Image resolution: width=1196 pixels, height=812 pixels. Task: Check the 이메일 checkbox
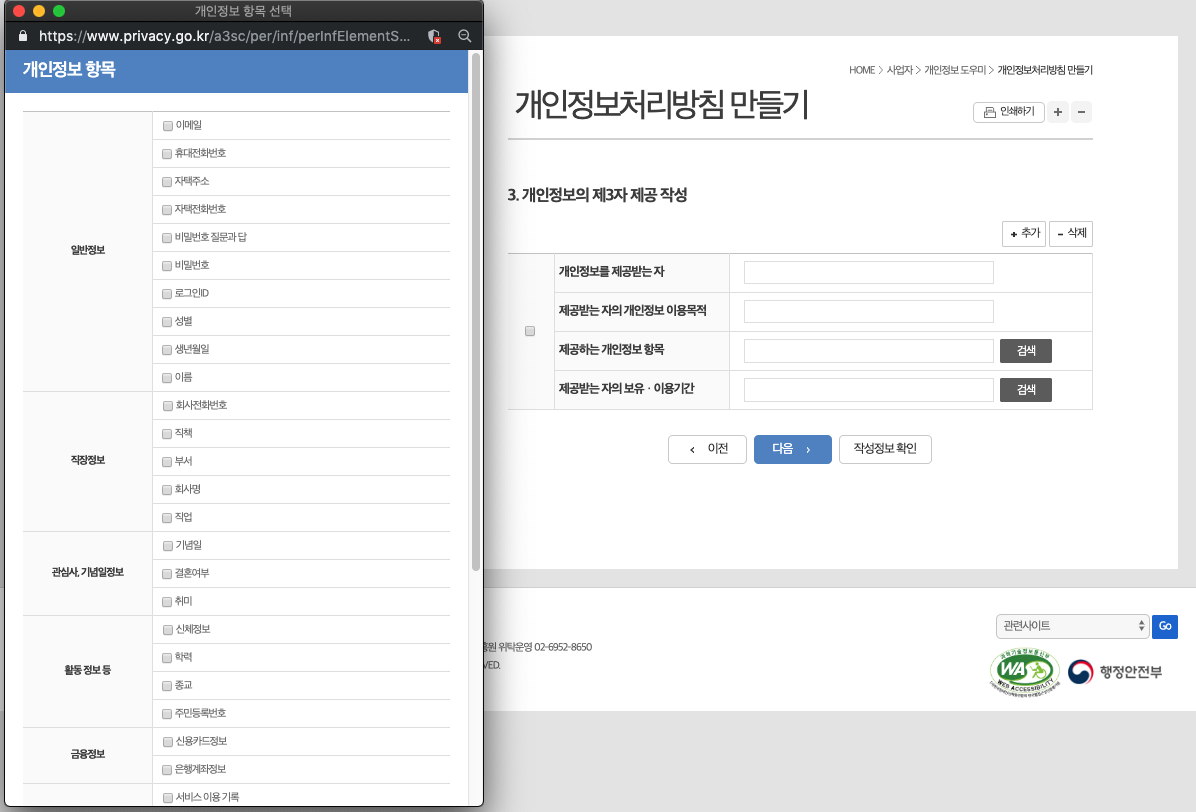[168, 126]
